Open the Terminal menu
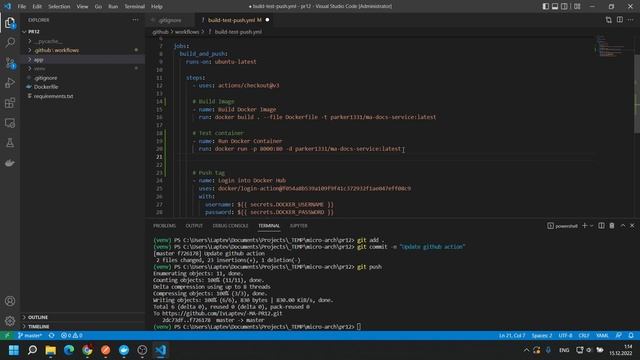 pyautogui.click(x=135, y=7)
